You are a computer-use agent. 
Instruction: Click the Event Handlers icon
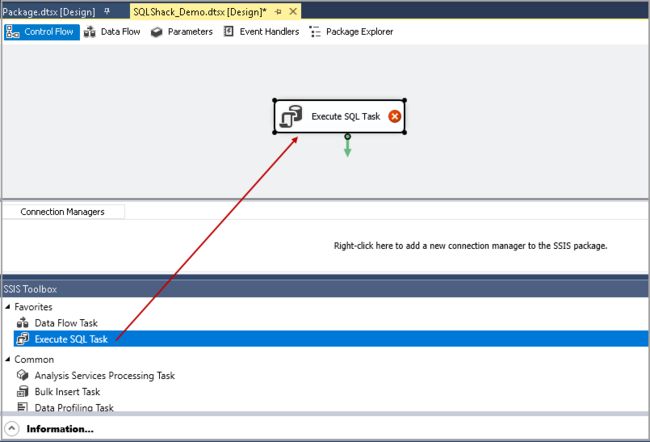[228, 32]
